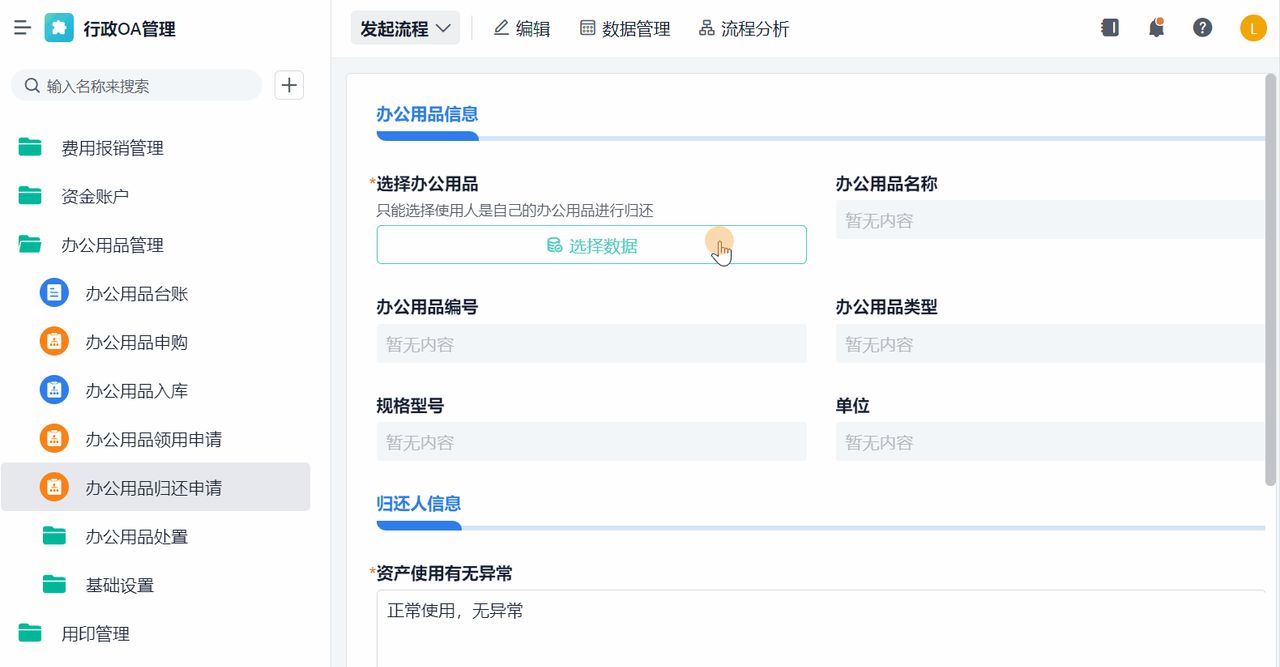The width and height of the screenshot is (1280, 667).
Task: Open the 用印管理 folder
Action: pos(93,633)
